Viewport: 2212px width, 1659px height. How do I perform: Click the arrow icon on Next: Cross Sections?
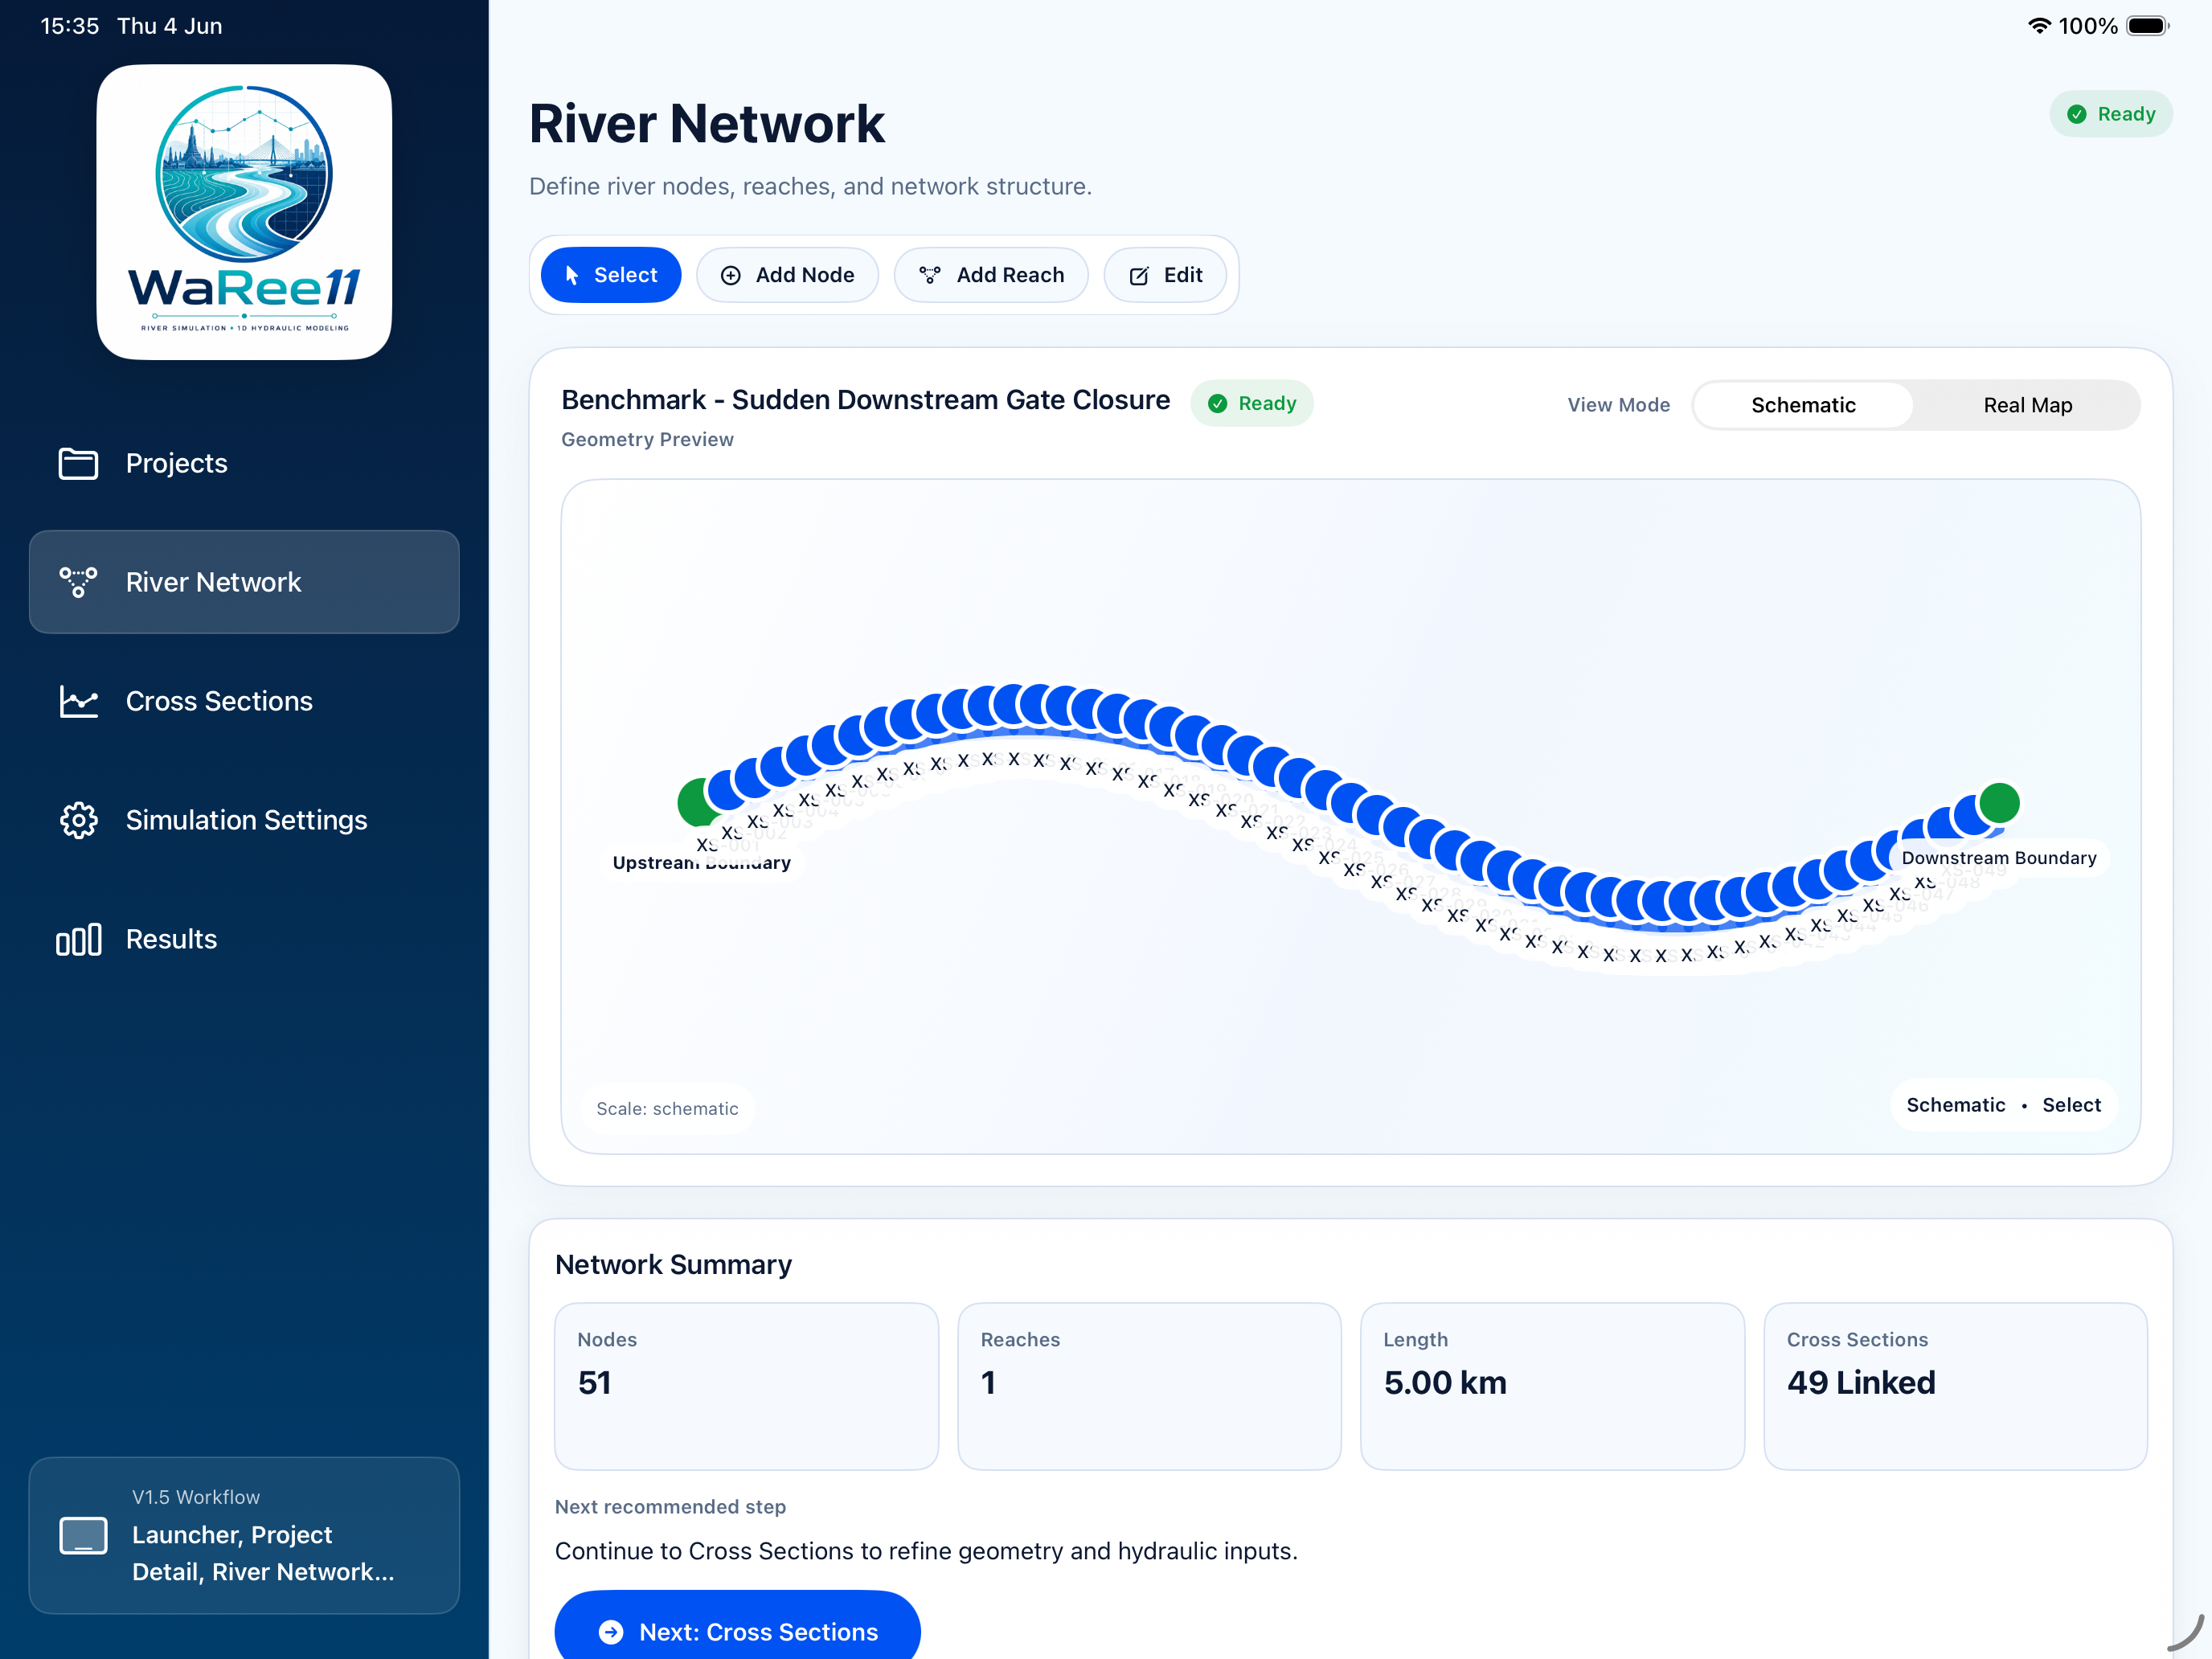point(611,1632)
